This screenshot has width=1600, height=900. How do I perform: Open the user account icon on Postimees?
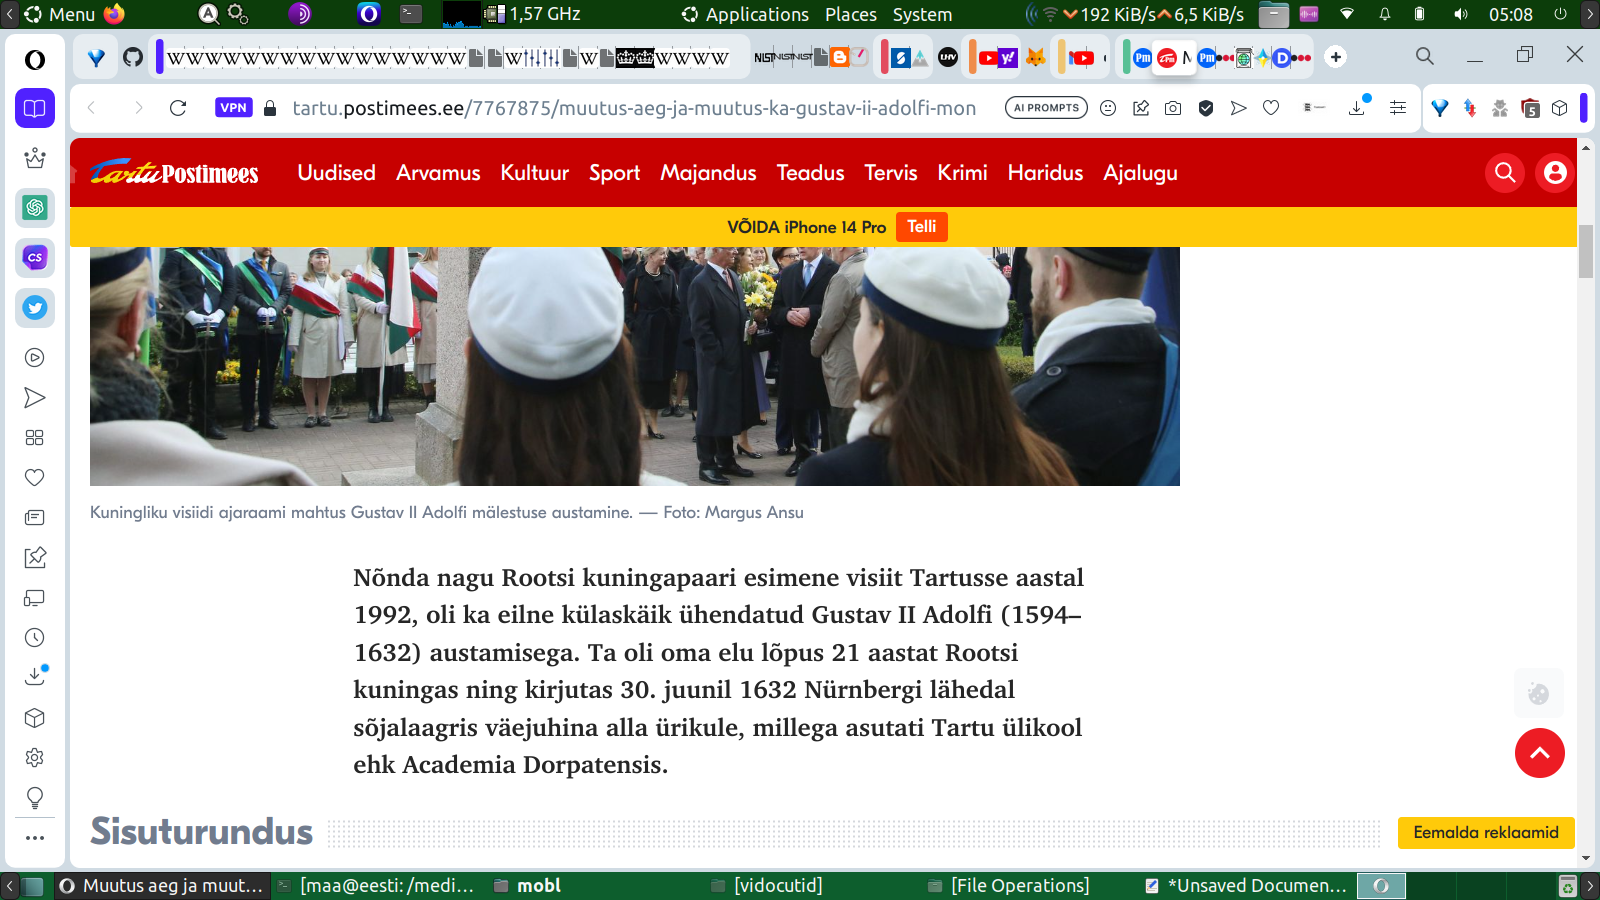coord(1555,173)
